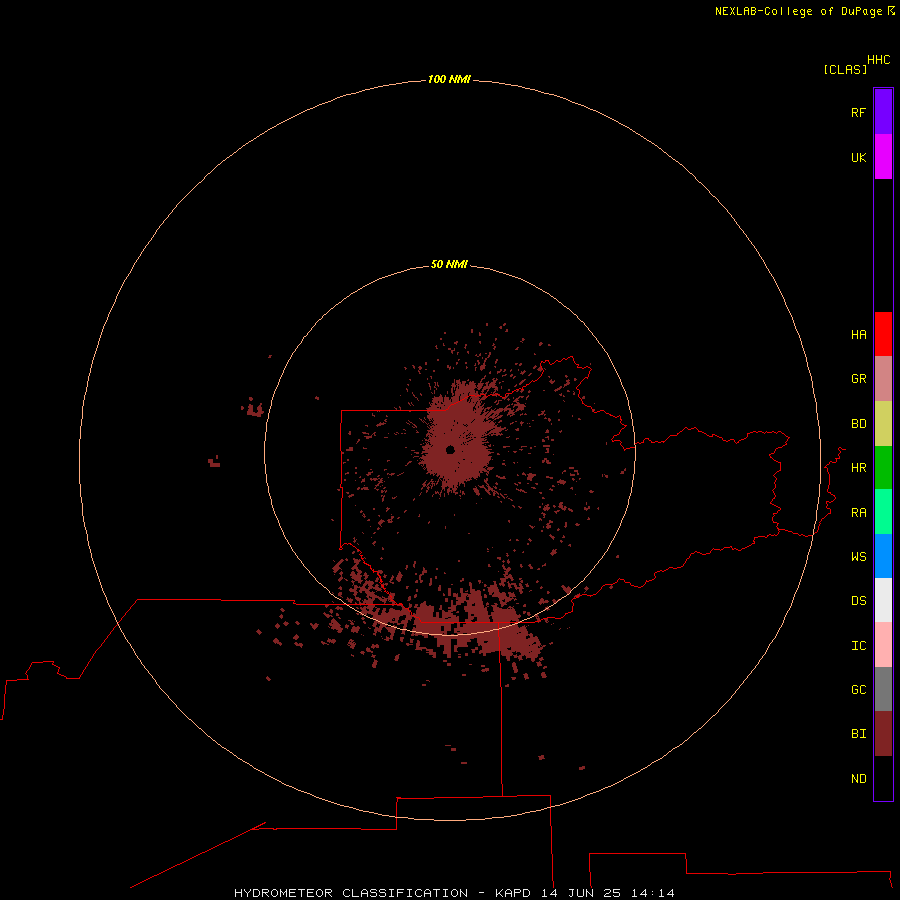Click the HA red legend swatch
900x900 pixels.
point(883,334)
